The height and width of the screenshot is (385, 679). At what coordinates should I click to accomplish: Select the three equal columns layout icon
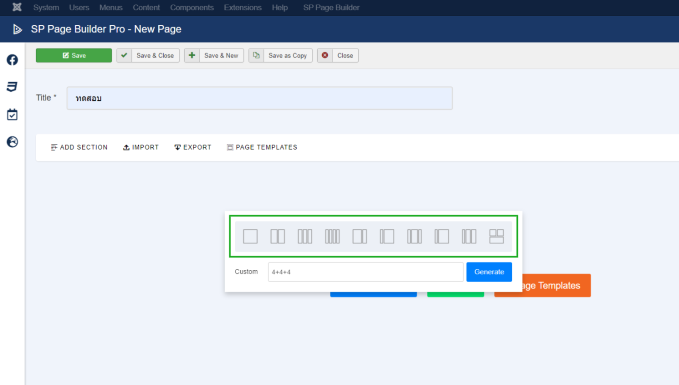(x=305, y=236)
